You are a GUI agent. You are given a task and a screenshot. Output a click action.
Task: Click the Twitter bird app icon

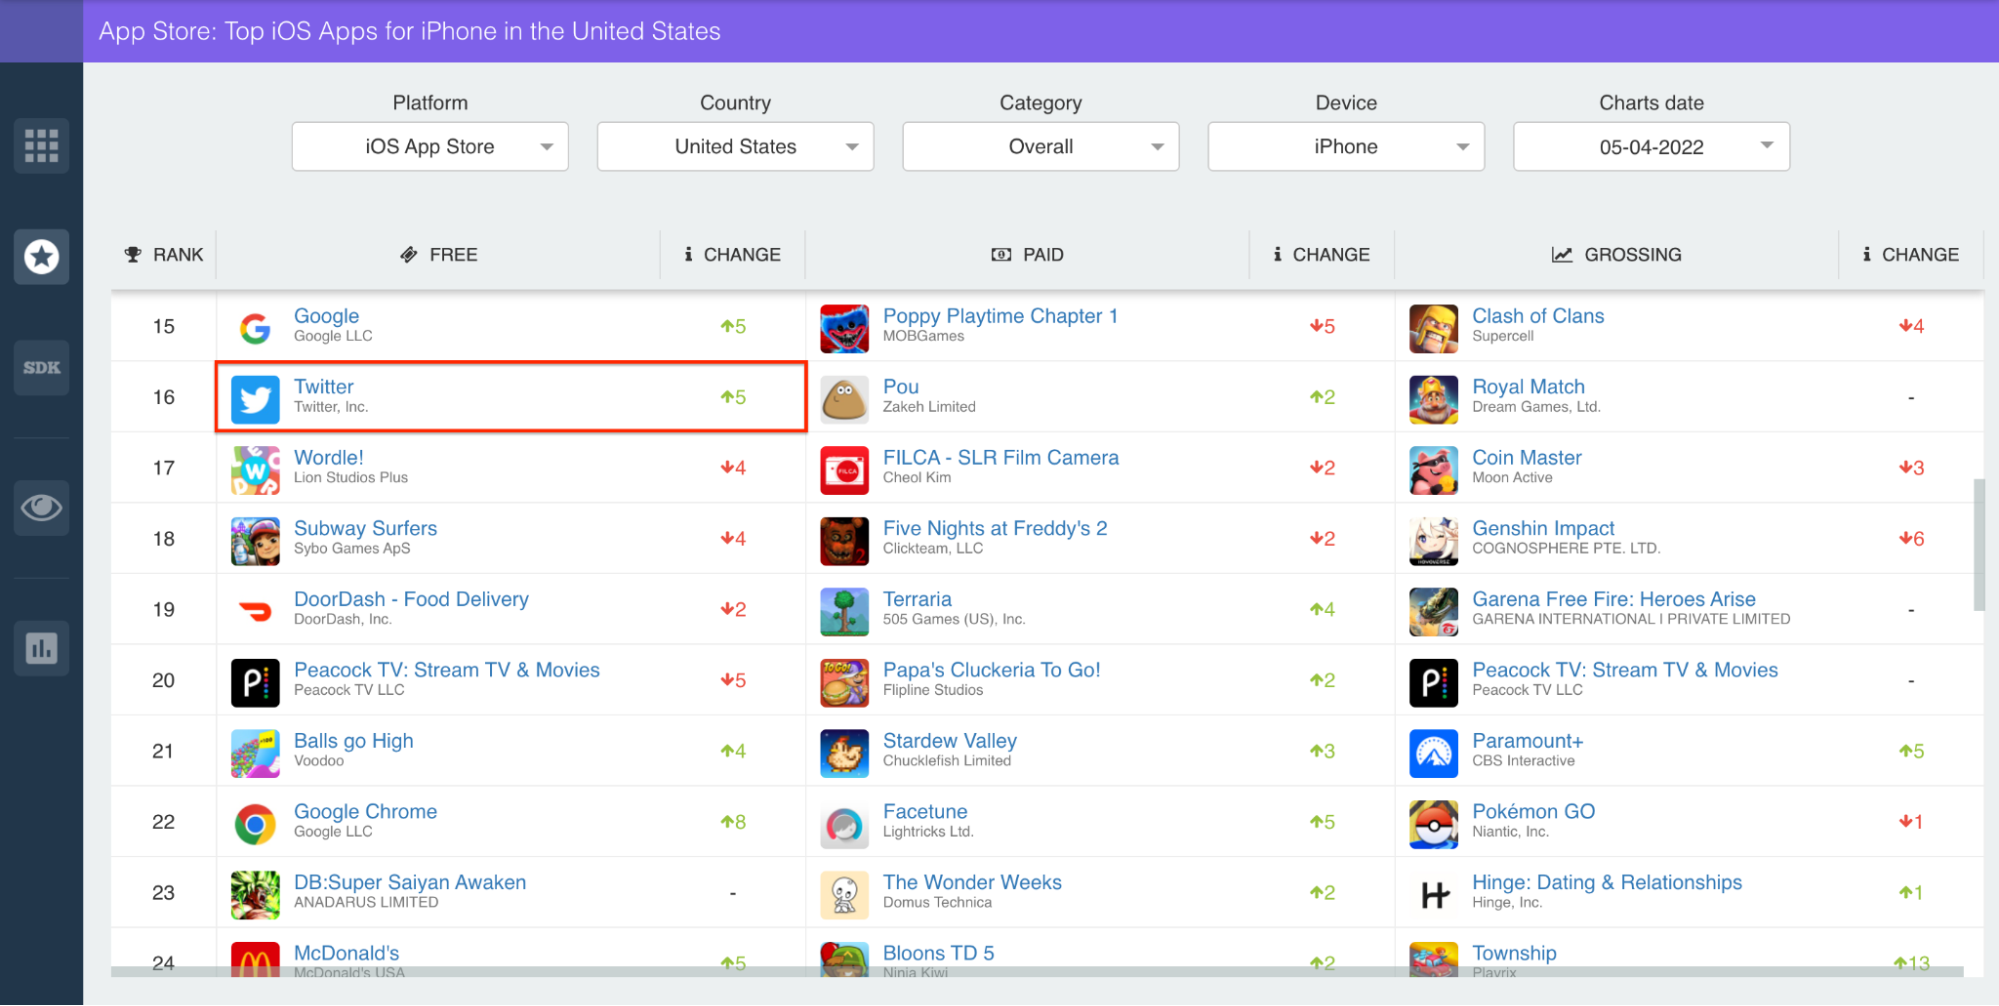click(255, 398)
